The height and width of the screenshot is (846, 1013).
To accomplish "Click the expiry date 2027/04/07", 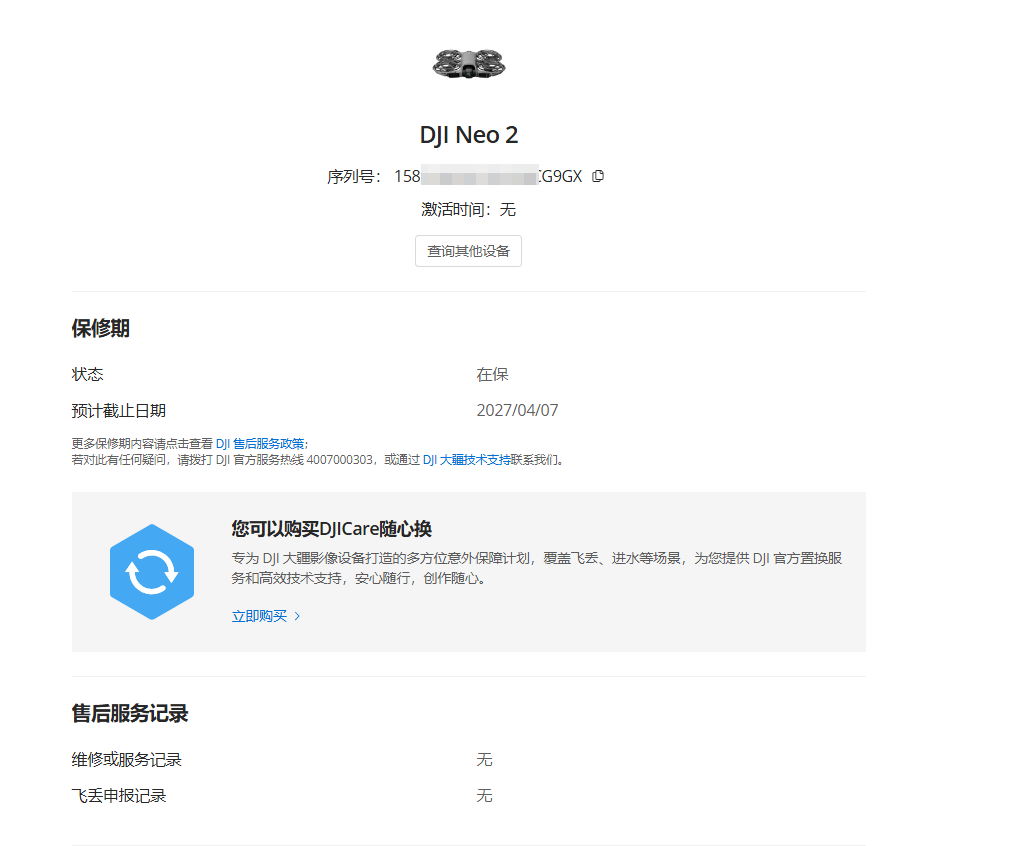I will [x=517, y=411].
